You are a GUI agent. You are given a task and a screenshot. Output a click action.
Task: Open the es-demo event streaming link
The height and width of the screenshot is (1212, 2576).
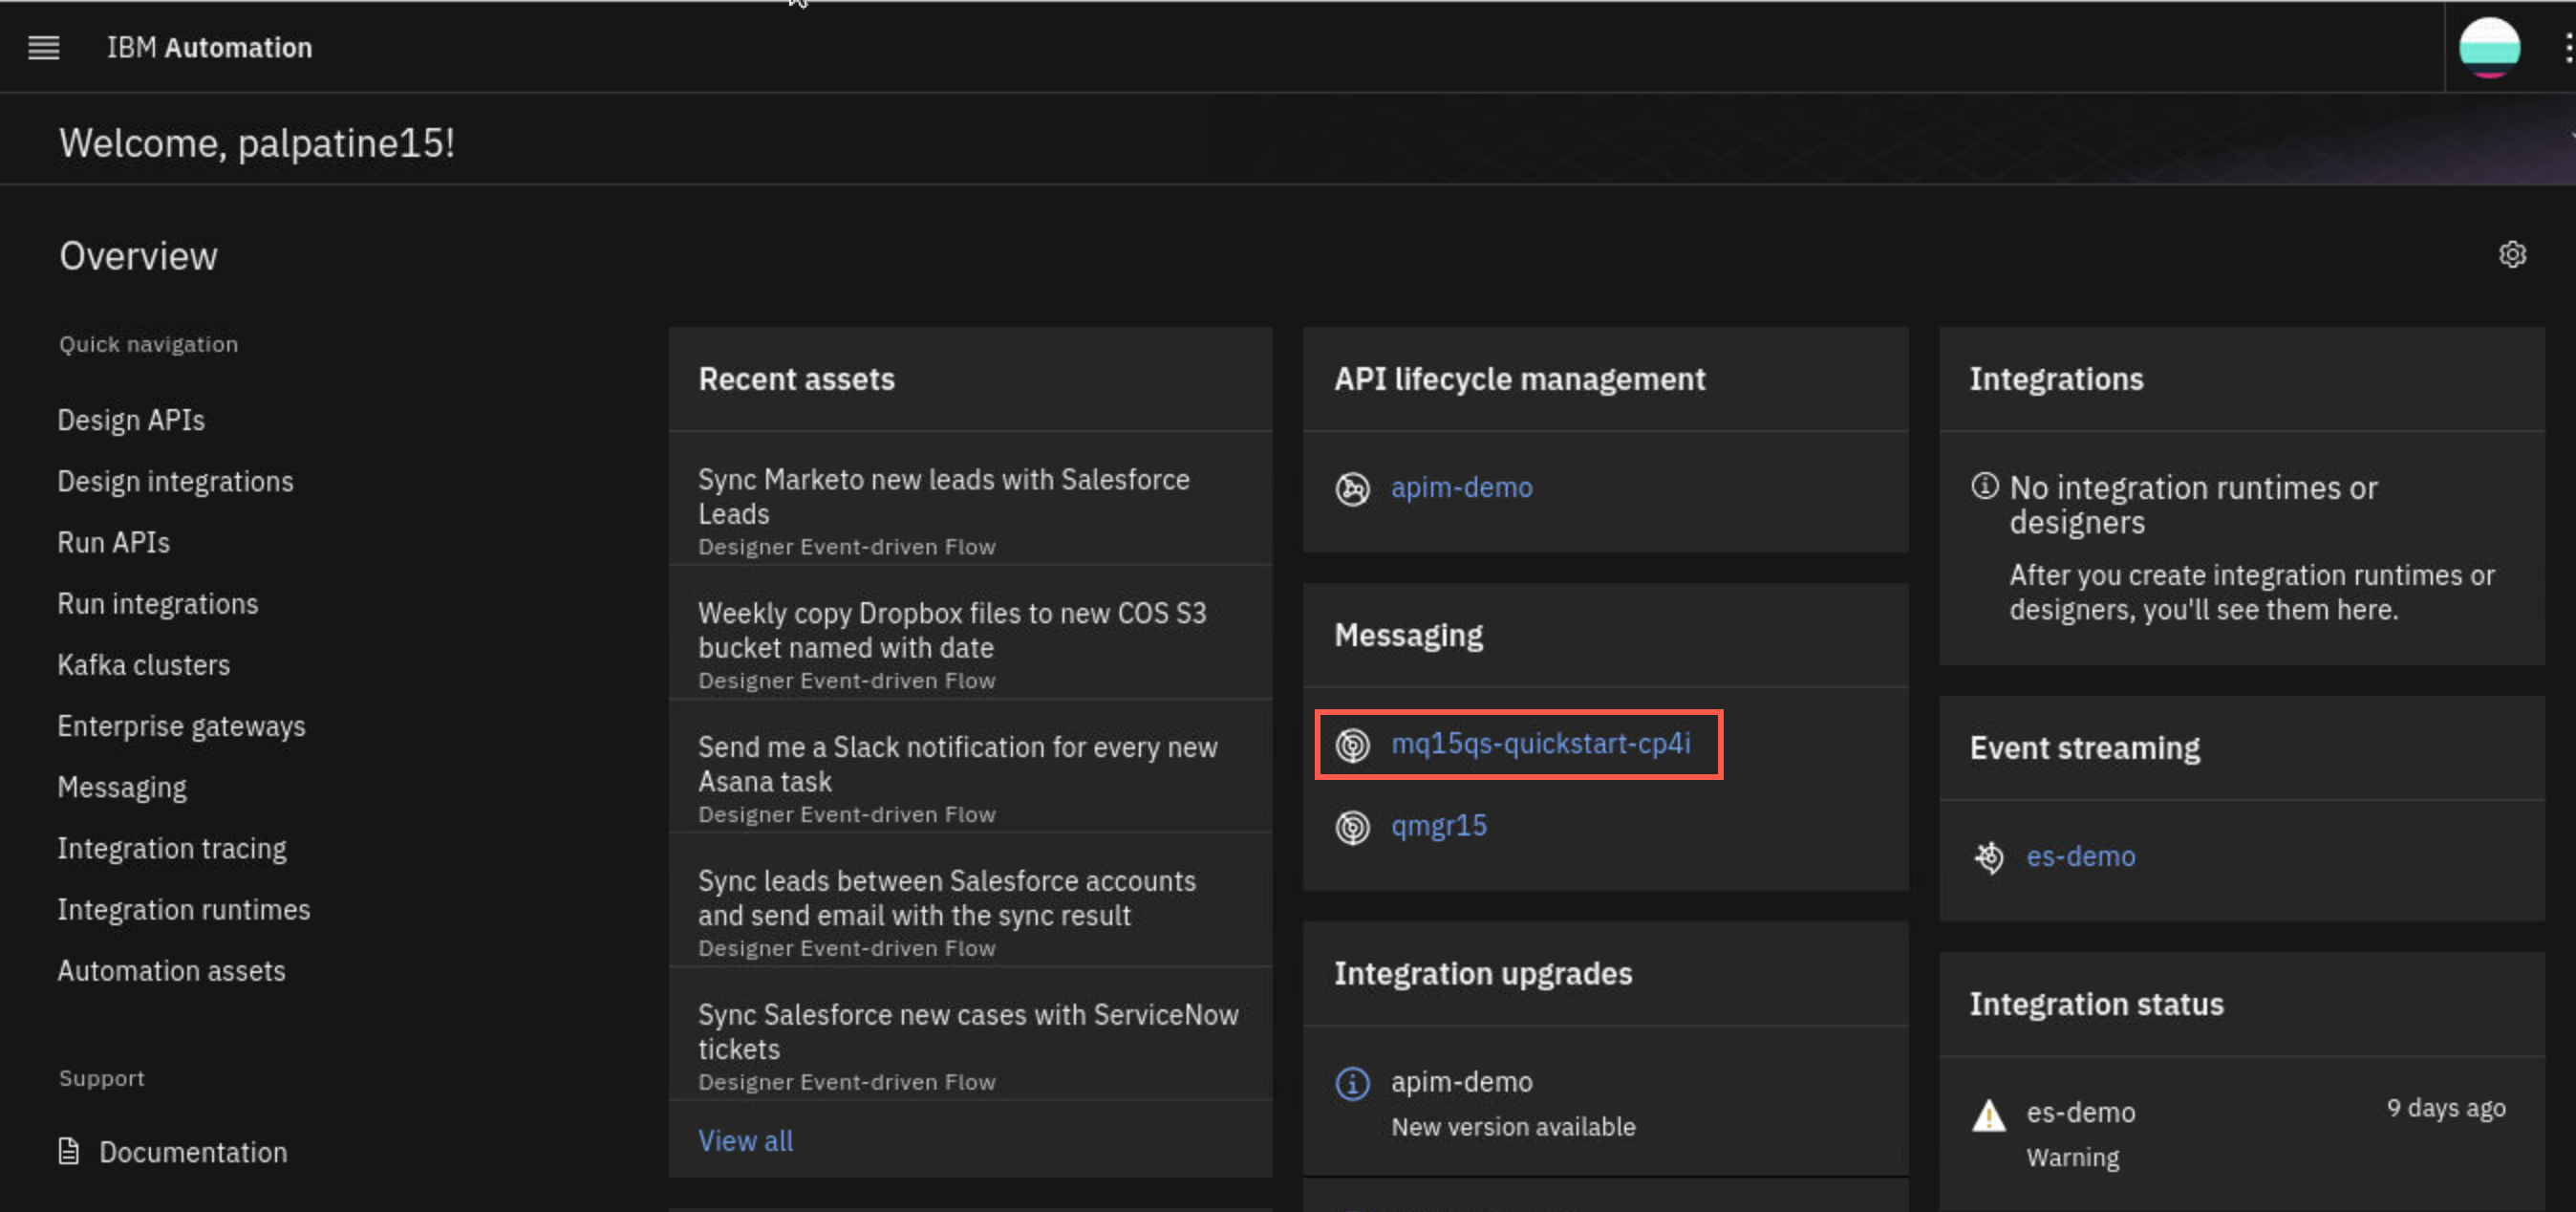(2080, 856)
